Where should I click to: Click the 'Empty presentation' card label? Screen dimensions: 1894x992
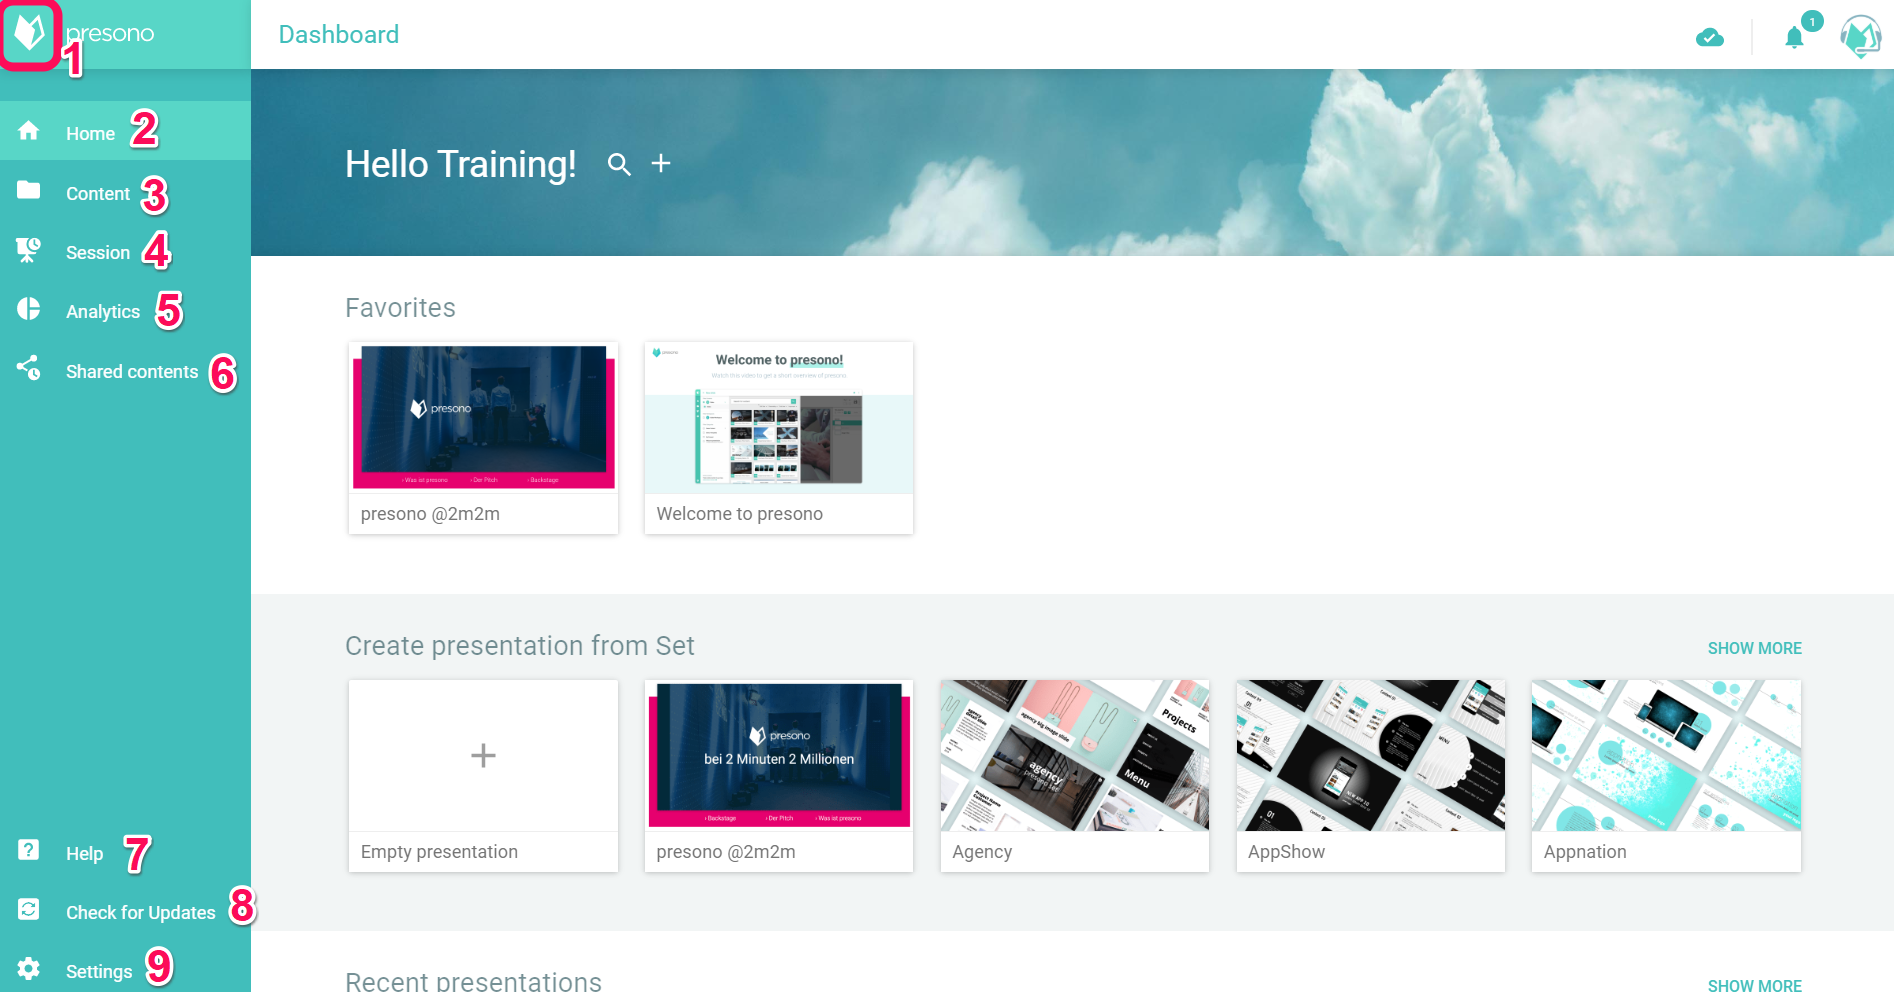click(x=439, y=852)
